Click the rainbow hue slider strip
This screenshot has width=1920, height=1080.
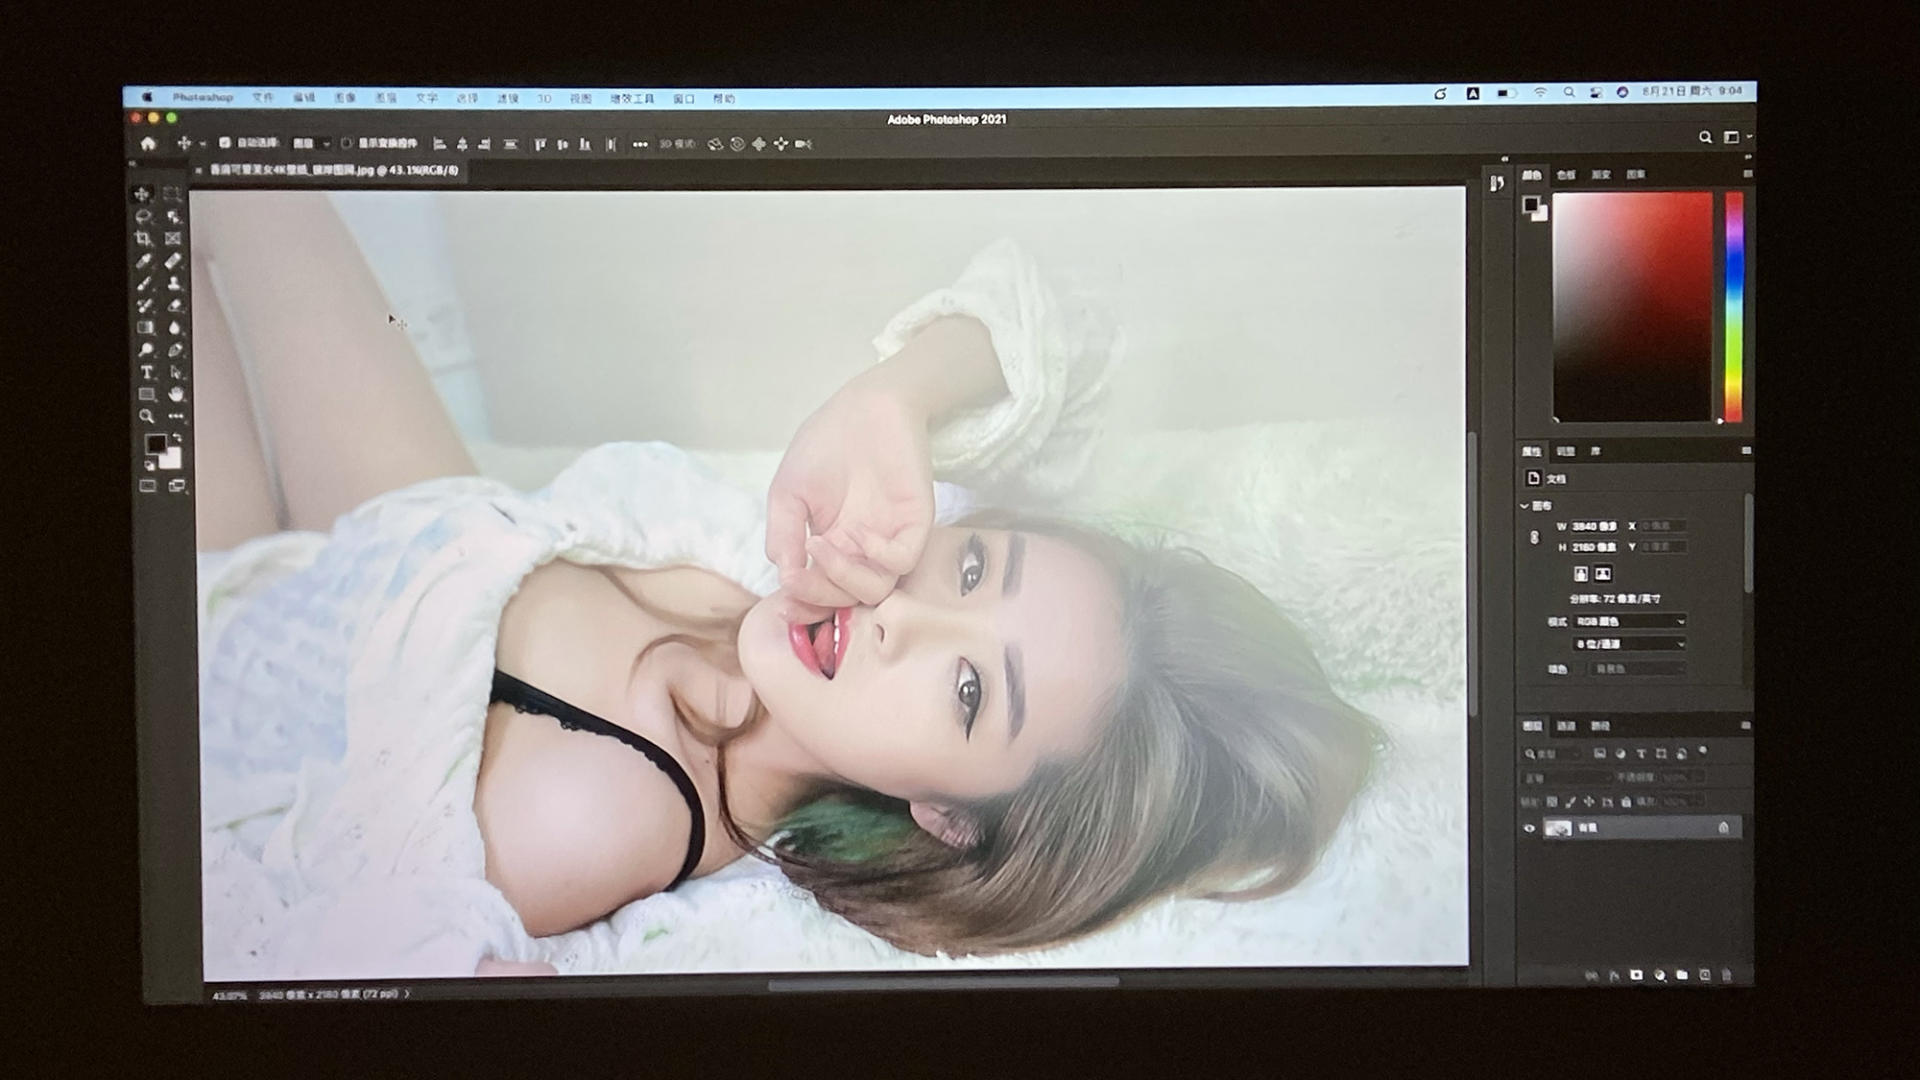1734,305
